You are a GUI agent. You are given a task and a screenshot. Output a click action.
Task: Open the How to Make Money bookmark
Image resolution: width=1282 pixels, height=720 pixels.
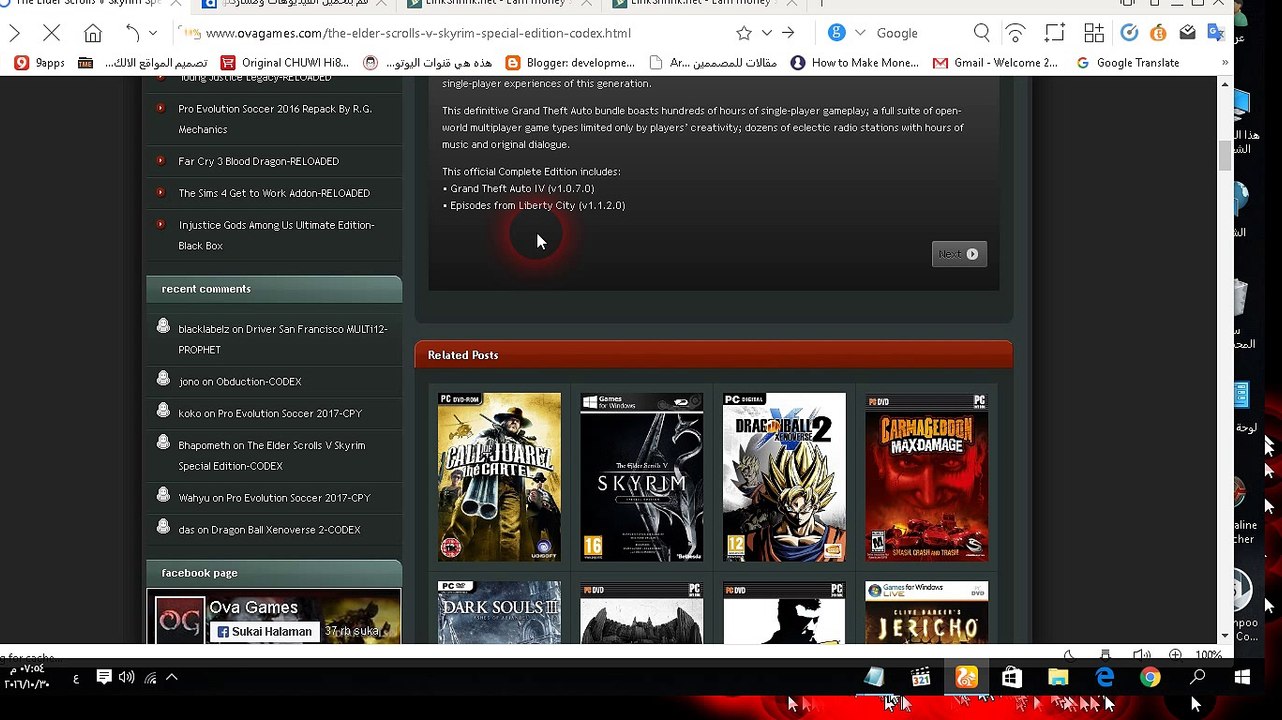pyautogui.click(x=854, y=62)
